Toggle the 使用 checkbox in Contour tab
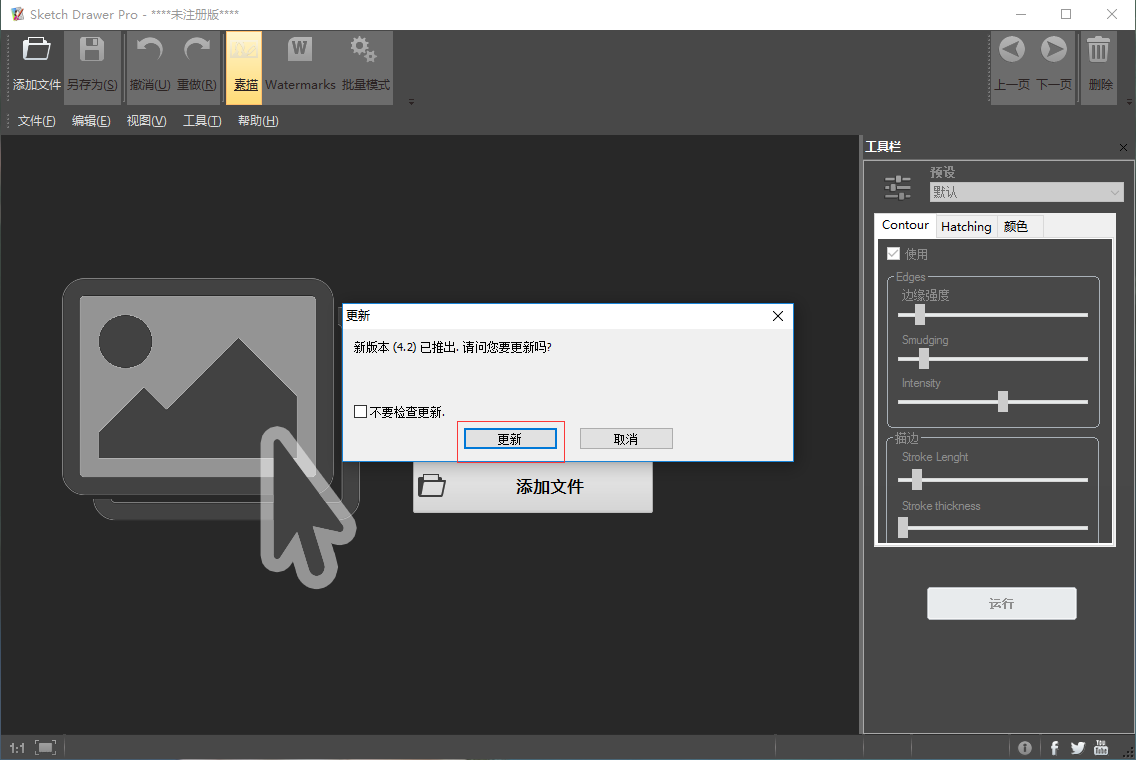This screenshot has height=760, width=1136. [894, 254]
